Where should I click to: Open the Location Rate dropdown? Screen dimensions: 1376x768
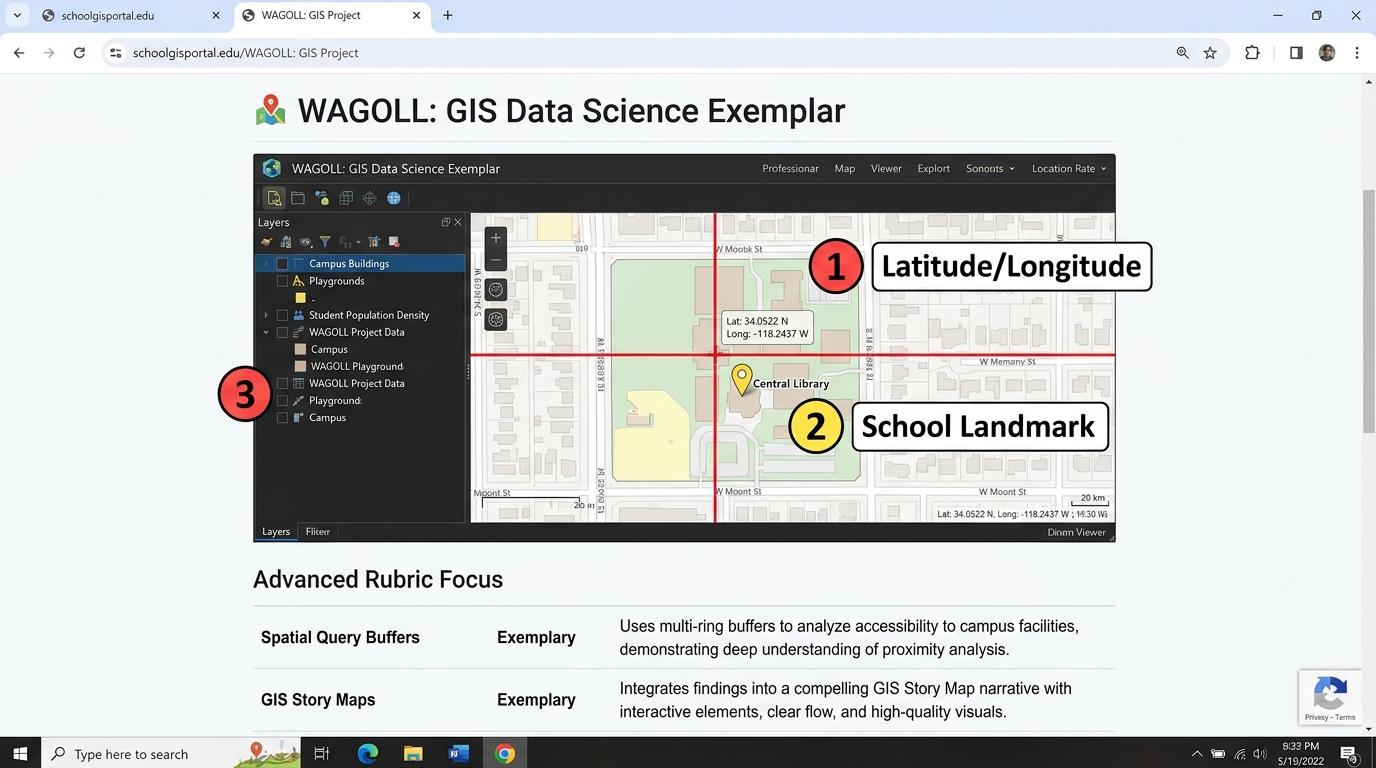tap(1069, 168)
